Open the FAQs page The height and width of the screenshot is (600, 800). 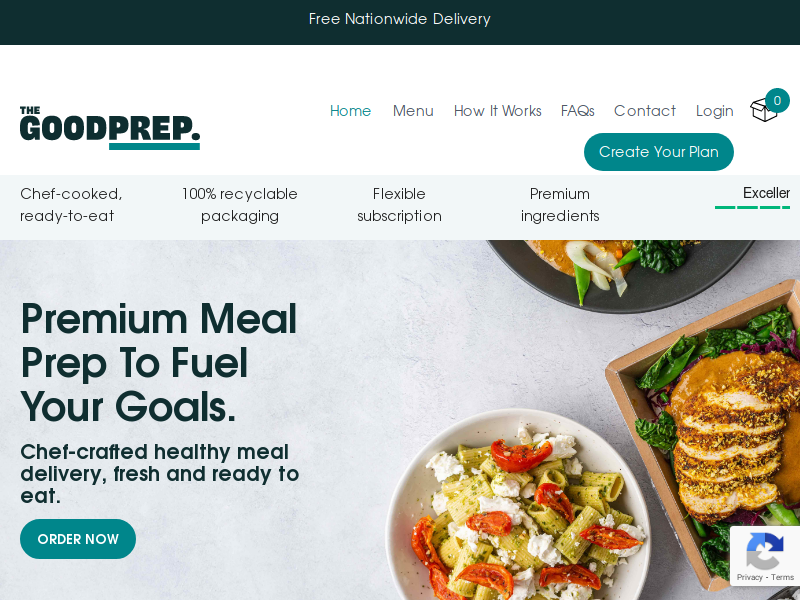pos(578,111)
